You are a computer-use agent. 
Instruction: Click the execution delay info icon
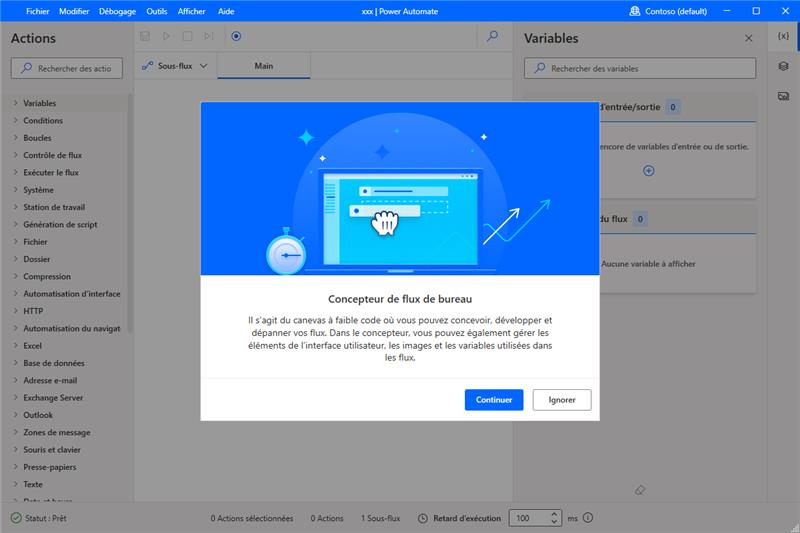coord(588,518)
